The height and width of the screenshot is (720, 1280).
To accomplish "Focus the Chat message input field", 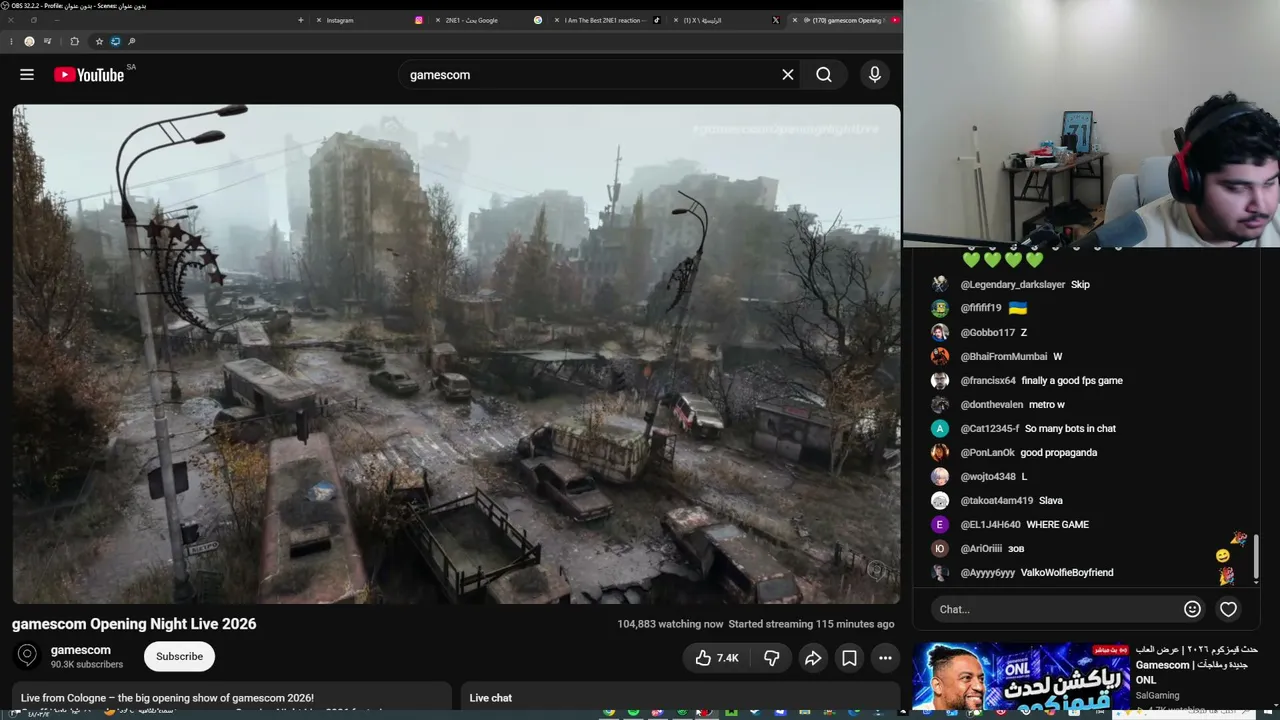I will tap(1056, 609).
